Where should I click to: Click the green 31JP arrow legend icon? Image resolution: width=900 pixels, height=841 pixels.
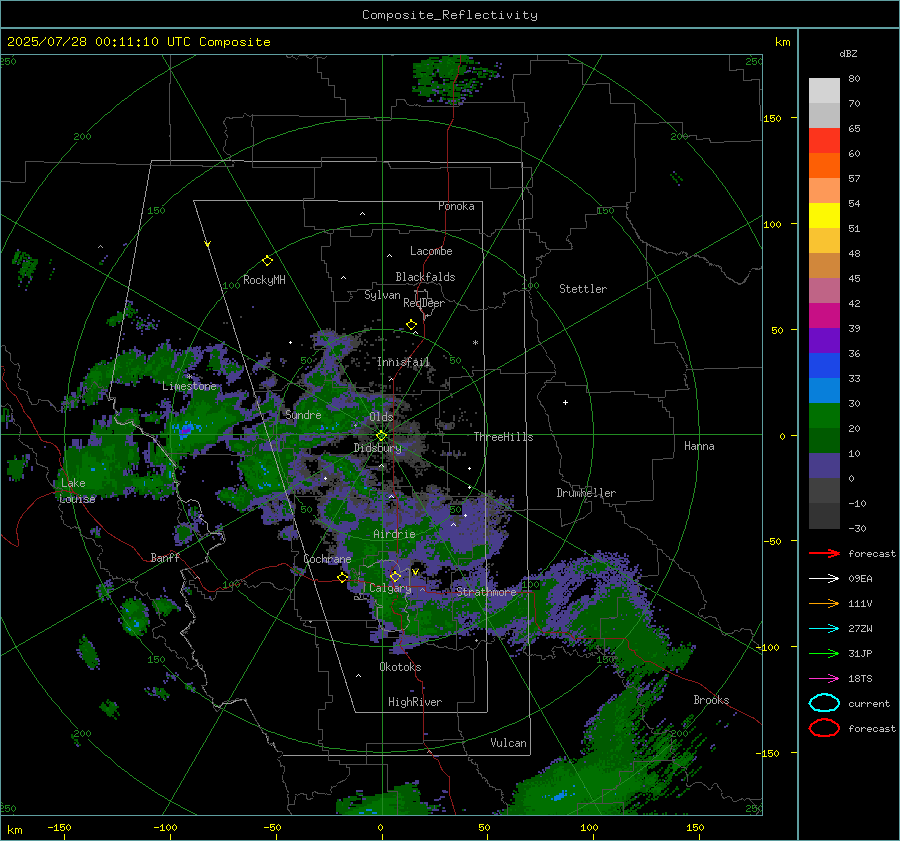[824, 653]
